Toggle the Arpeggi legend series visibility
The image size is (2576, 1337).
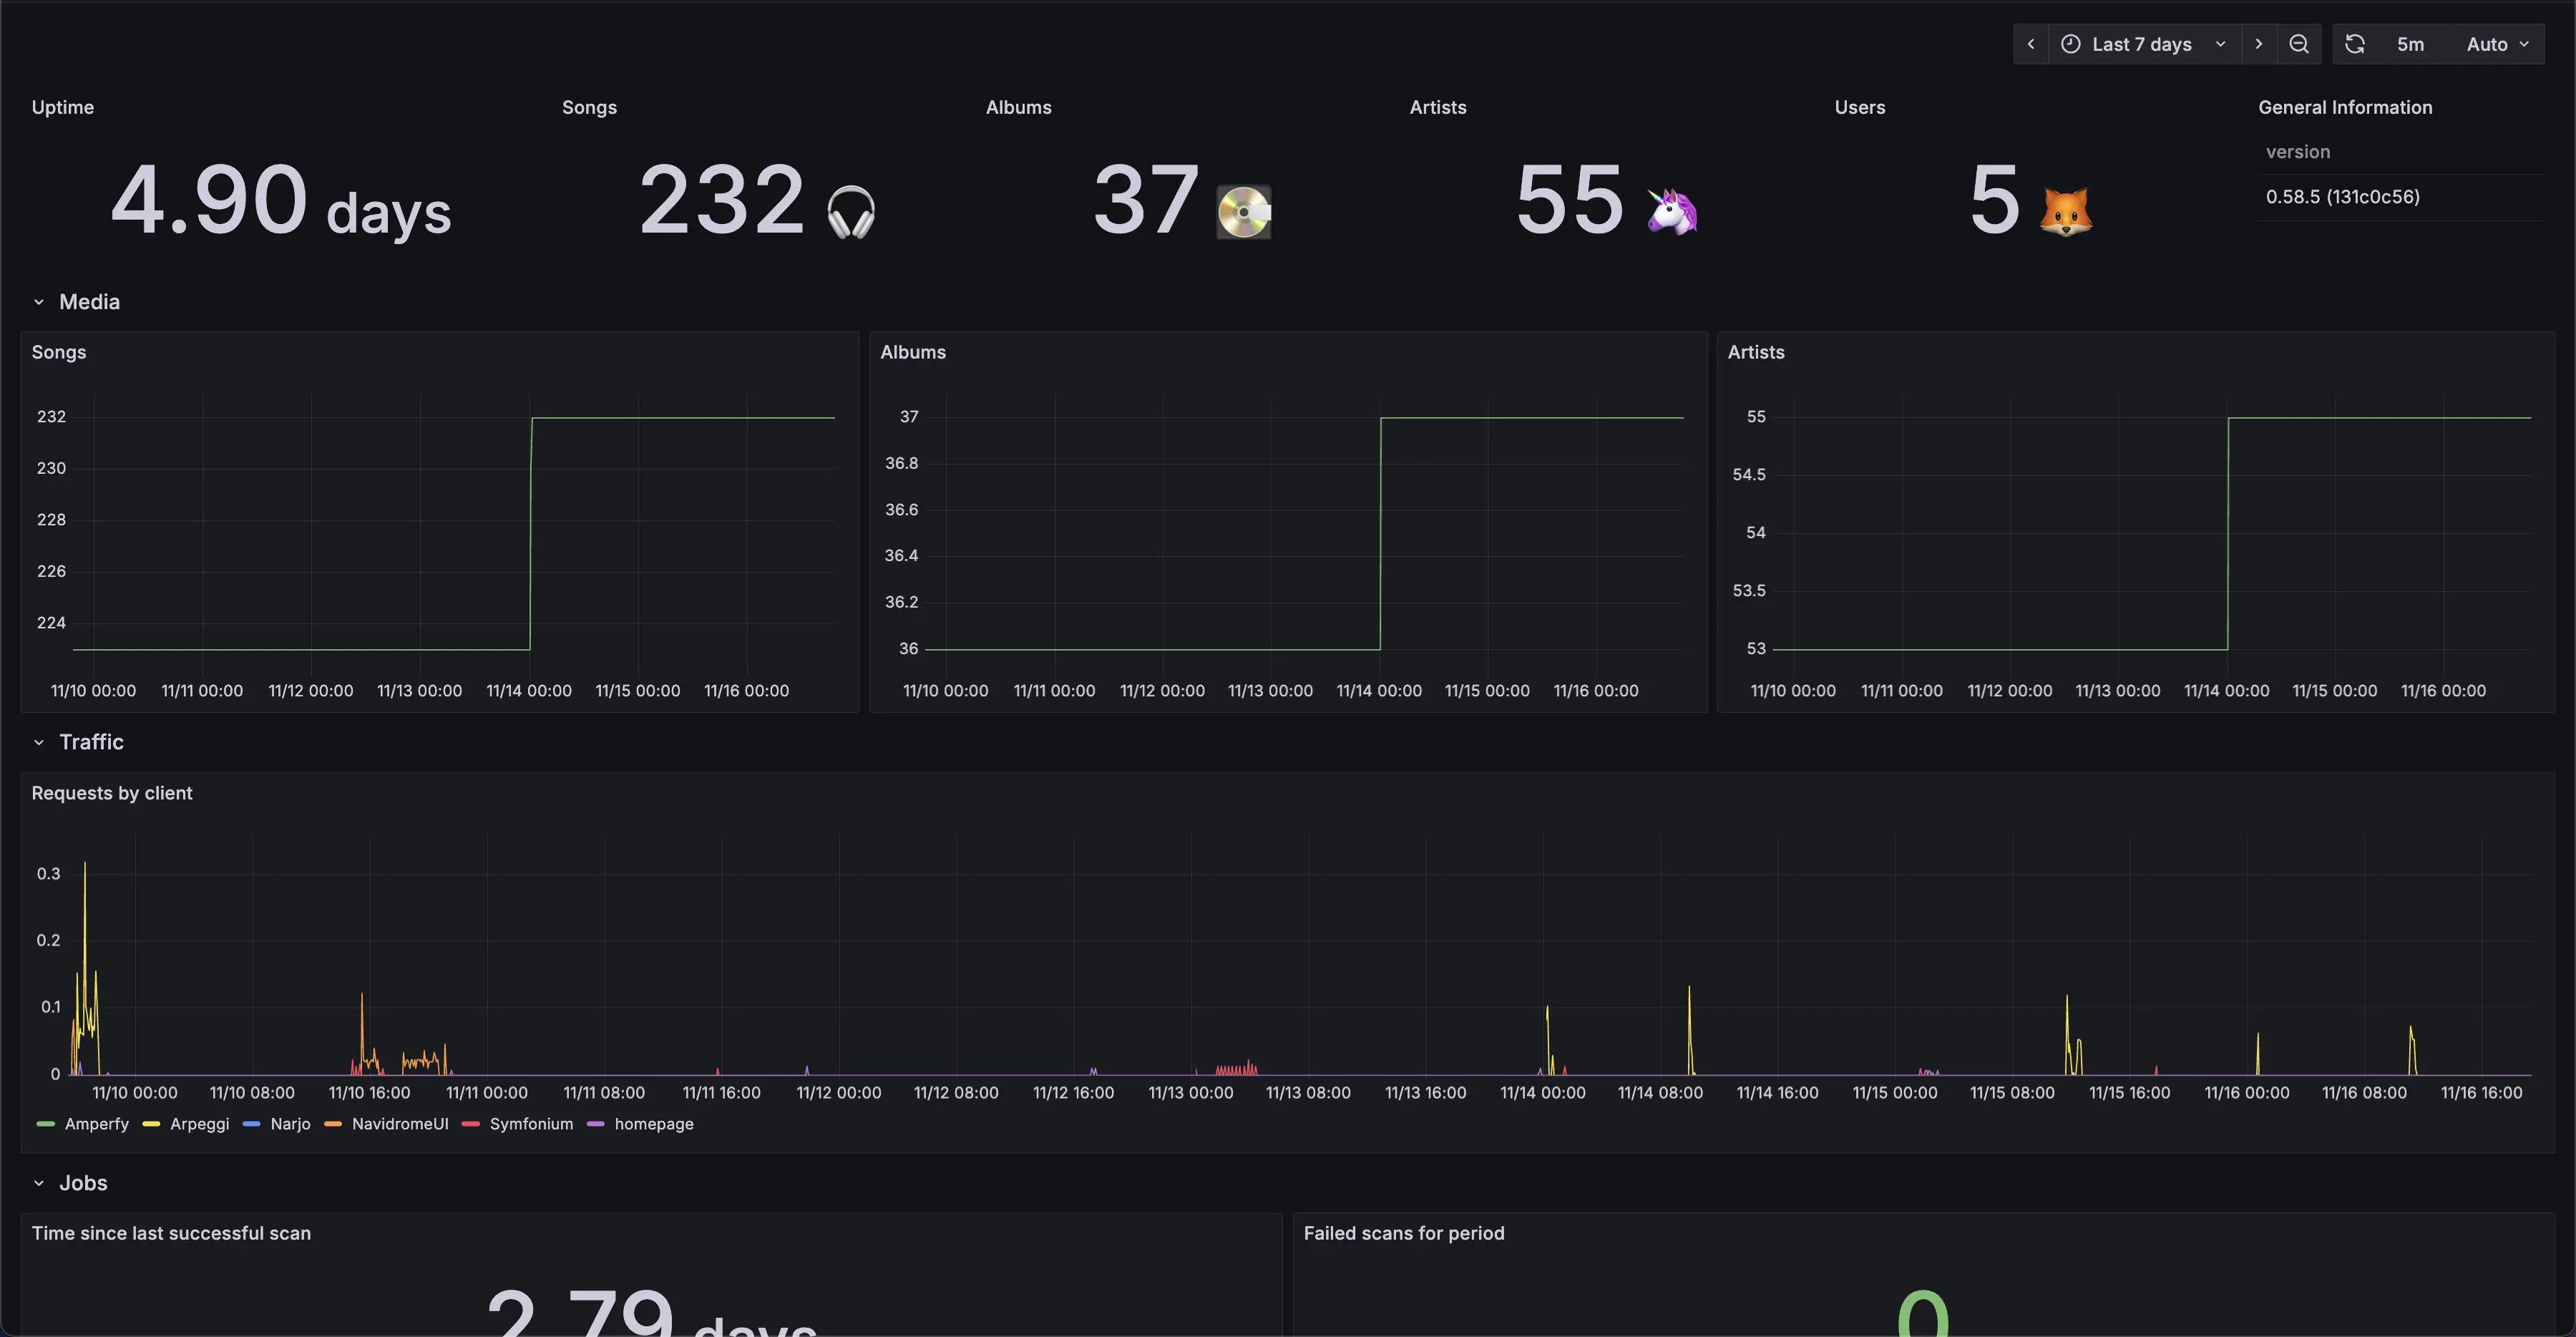pyautogui.click(x=199, y=1124)
